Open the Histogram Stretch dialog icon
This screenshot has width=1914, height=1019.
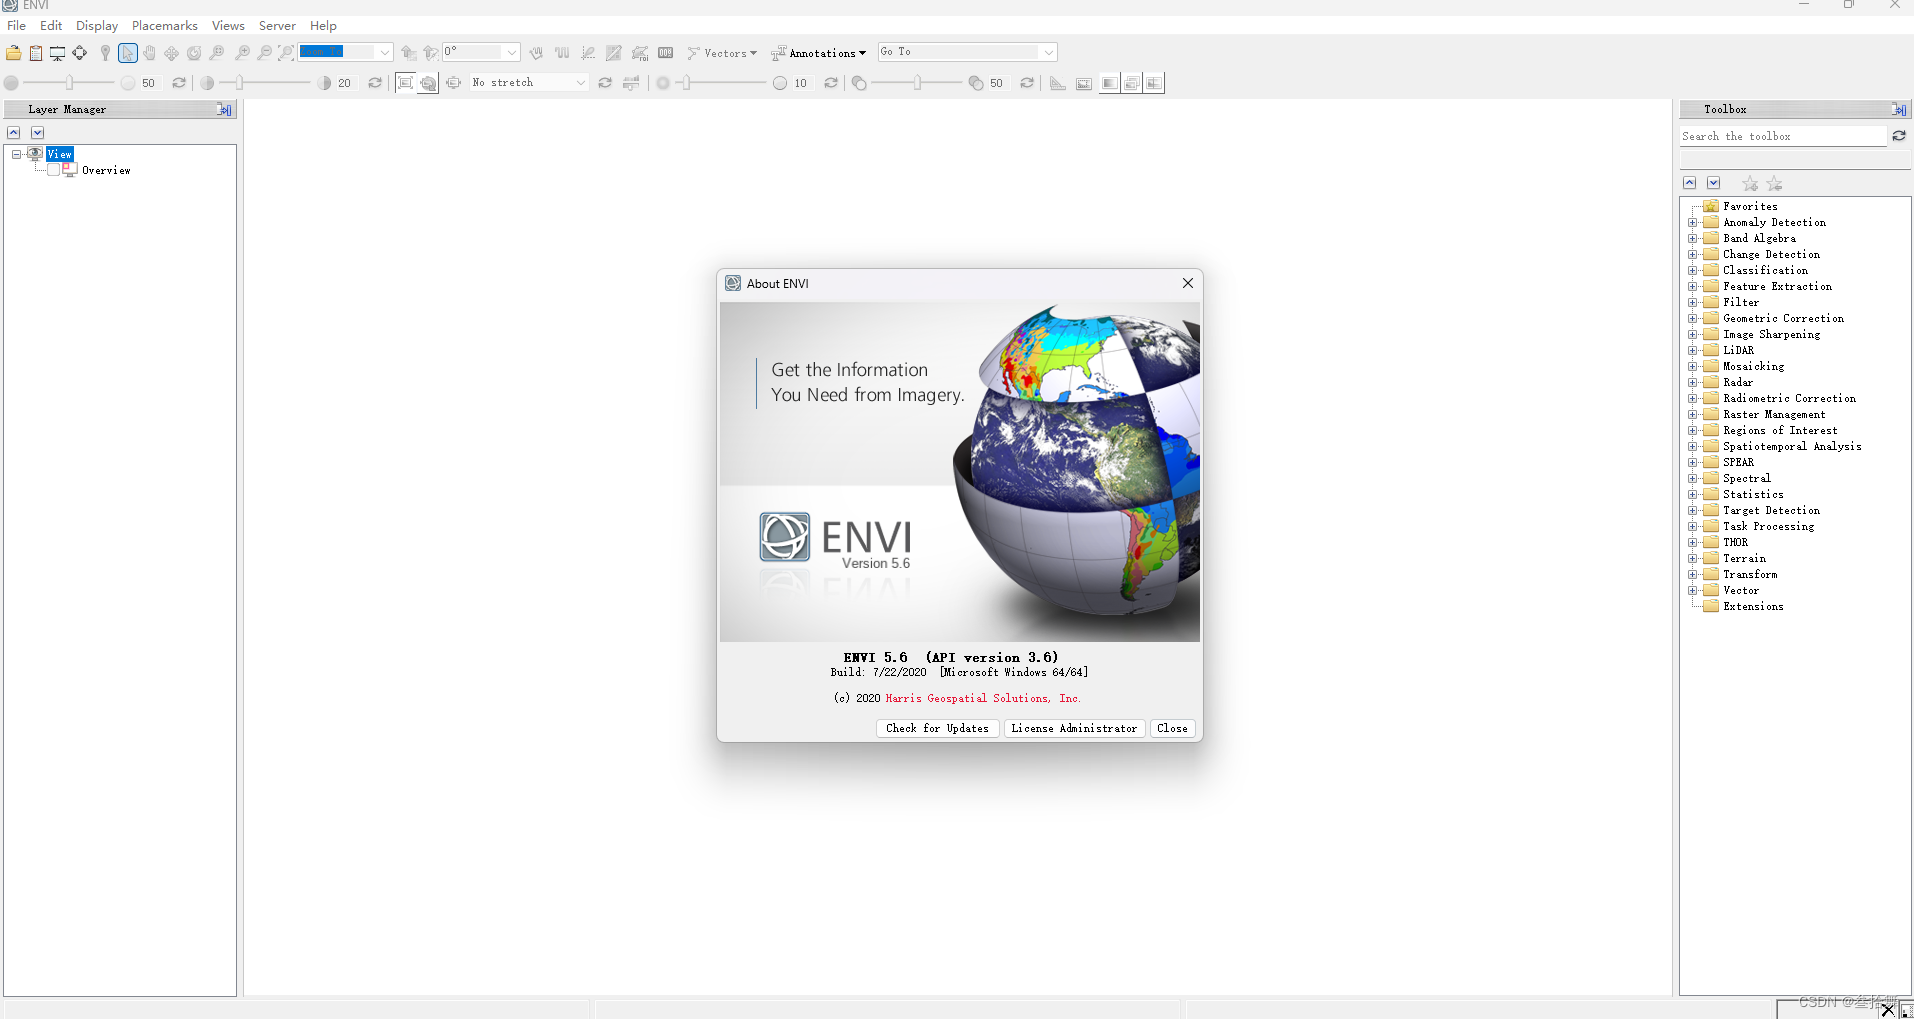[631, 83]
